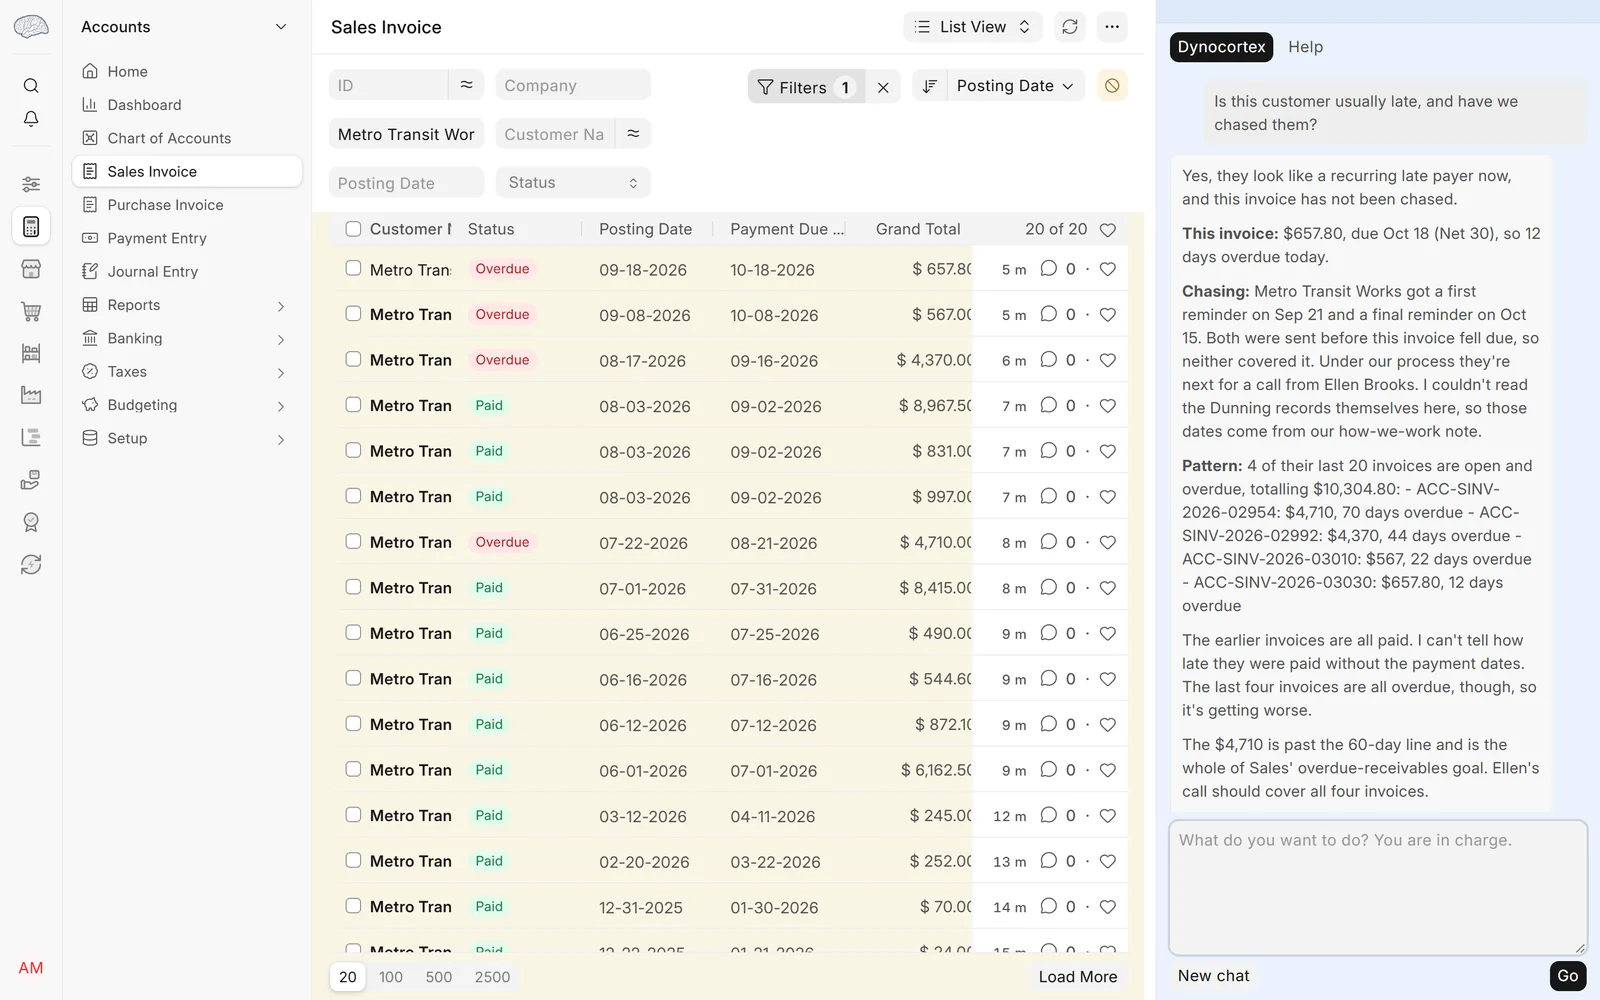The image size is (1600, 1000).
Task: Switch to the Help tab
Action: (x=1305, y=47)
